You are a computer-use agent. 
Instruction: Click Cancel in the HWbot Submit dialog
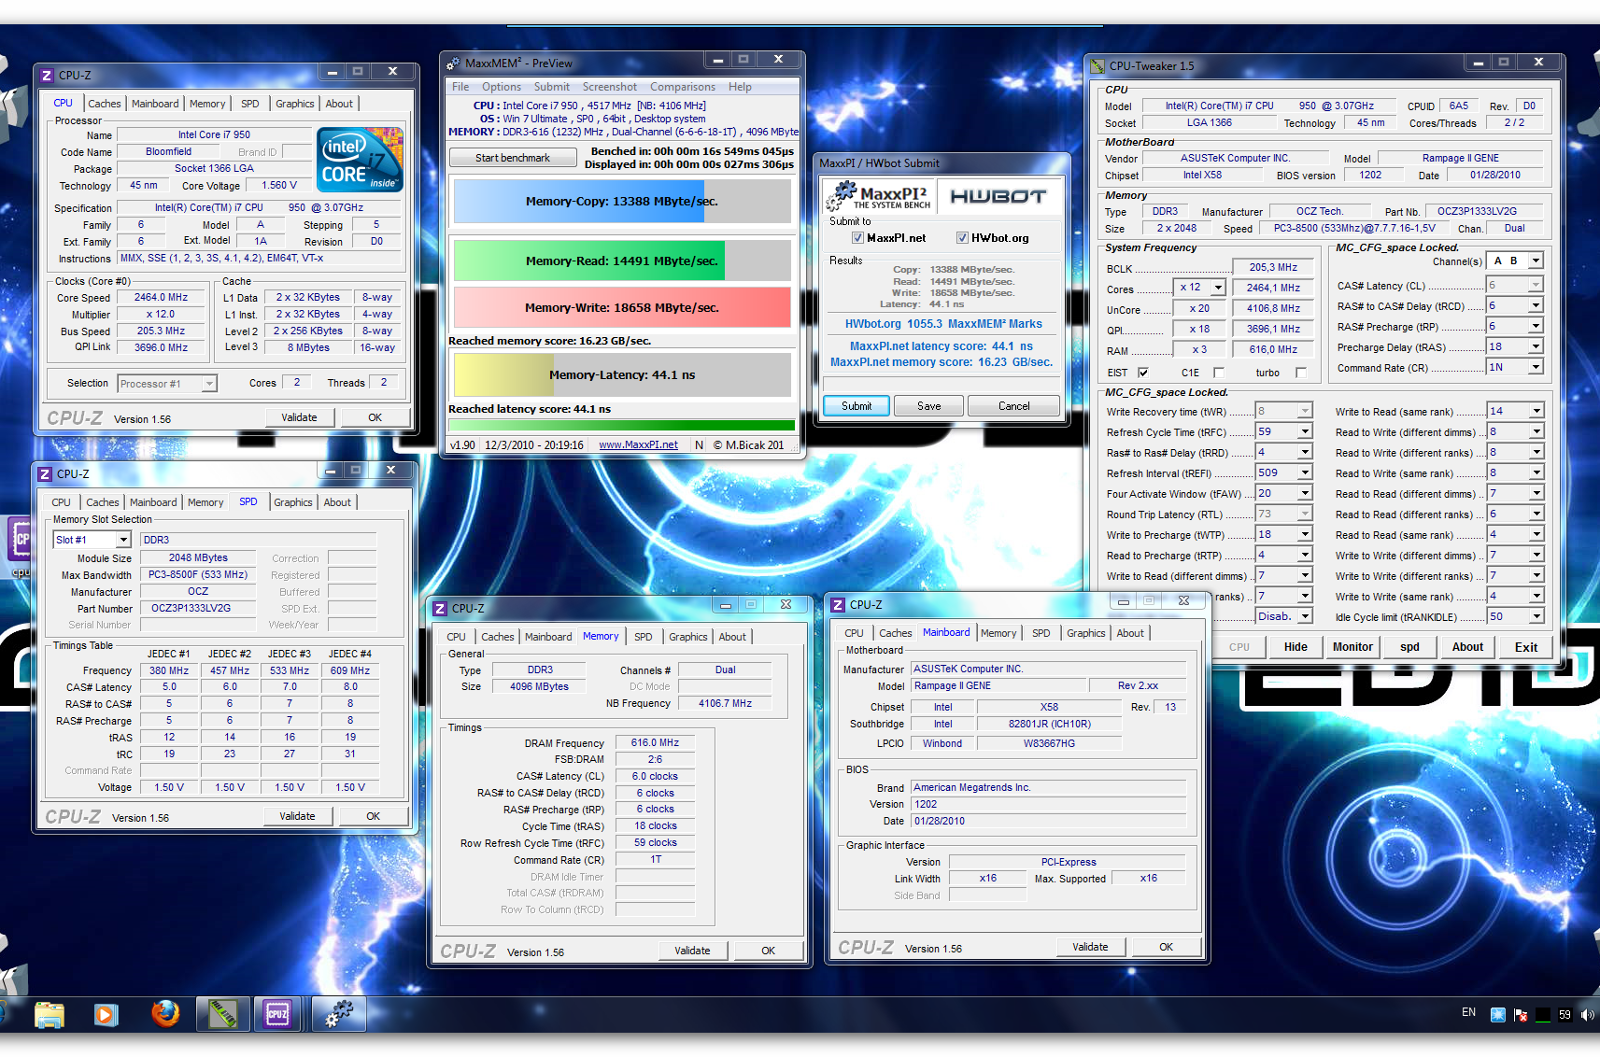point(1014,406)
